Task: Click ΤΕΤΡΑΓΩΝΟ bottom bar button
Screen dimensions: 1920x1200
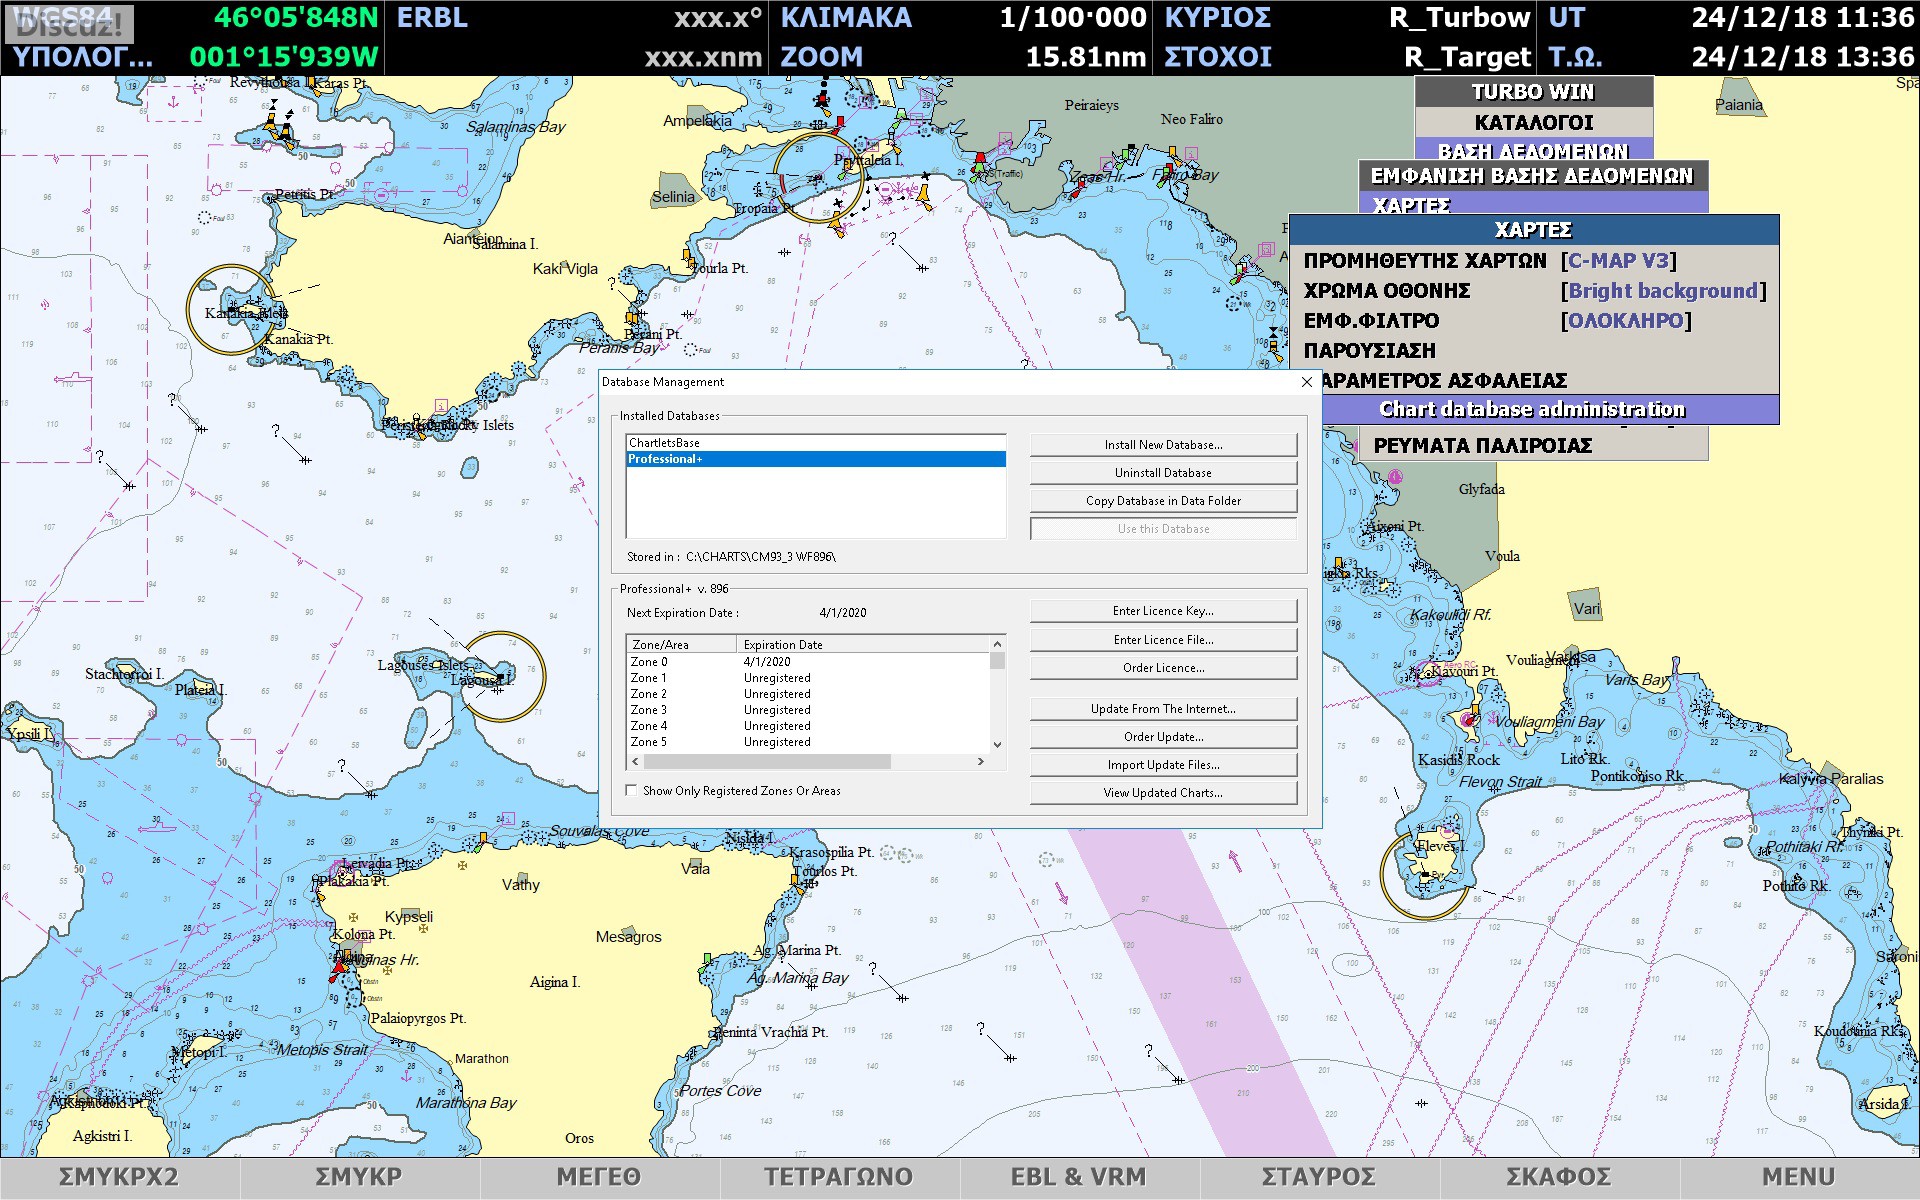Action: [x=839, y=1178]
